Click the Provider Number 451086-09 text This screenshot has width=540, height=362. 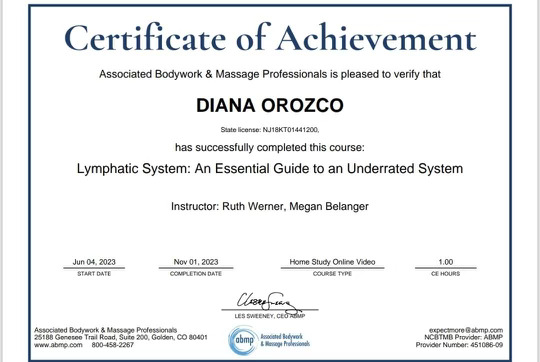coord(459,345)
